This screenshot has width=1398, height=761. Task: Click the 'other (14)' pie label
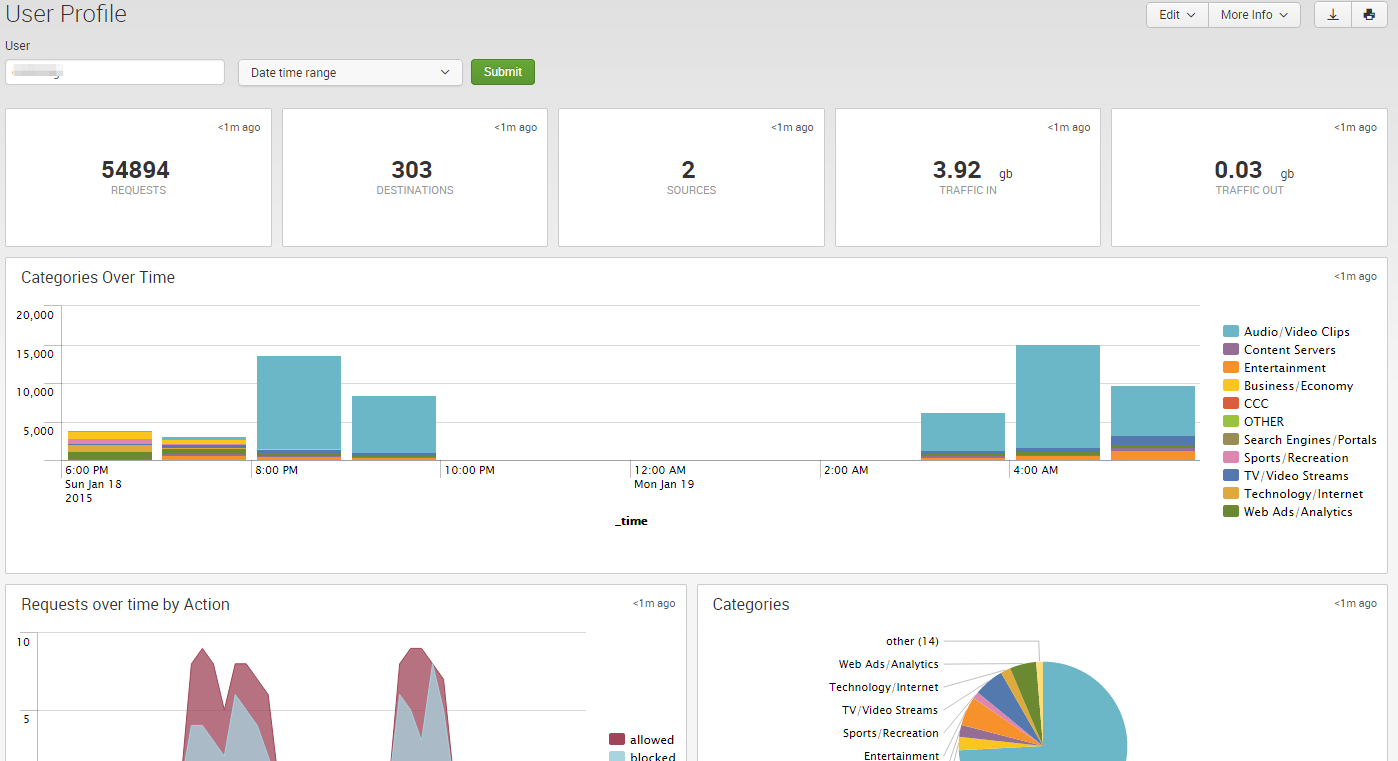[912, 641]
